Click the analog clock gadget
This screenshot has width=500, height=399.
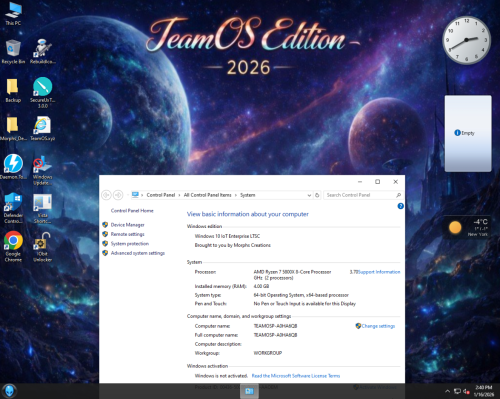tap(466, 40)
